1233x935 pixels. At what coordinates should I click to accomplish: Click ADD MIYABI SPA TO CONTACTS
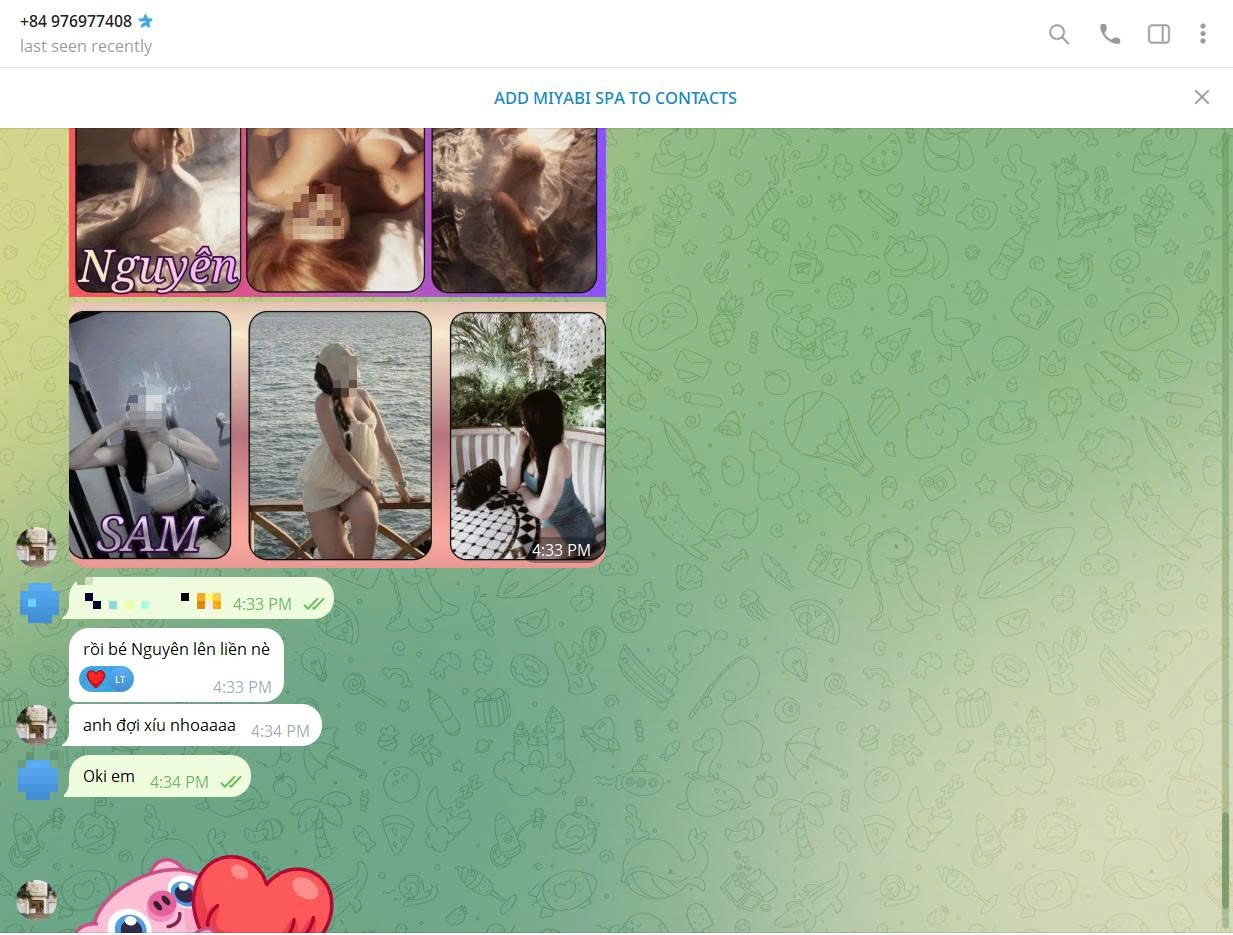615,98
